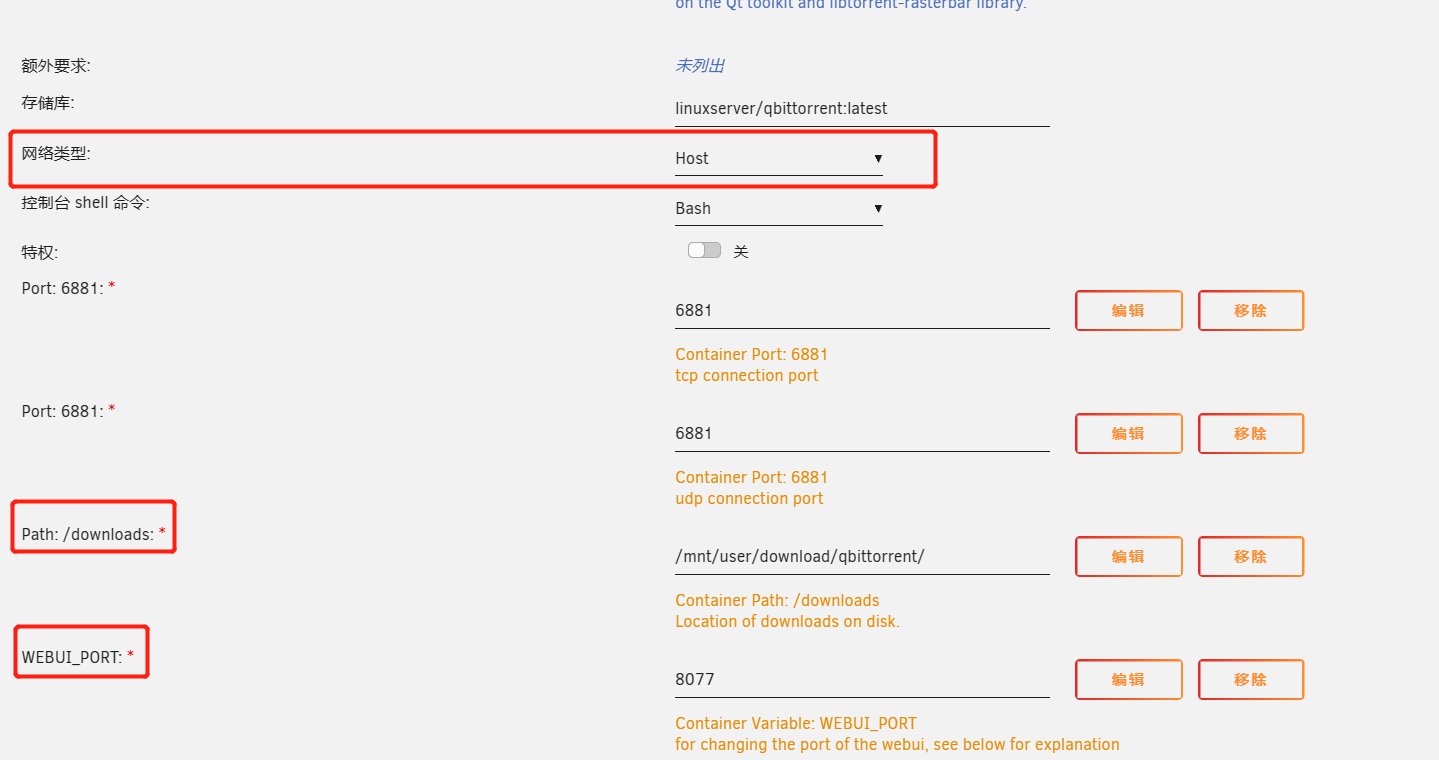This screenshot has height=760, width=1439.
Task: Click 移除 next to the downloads path
Action: 1250,556
